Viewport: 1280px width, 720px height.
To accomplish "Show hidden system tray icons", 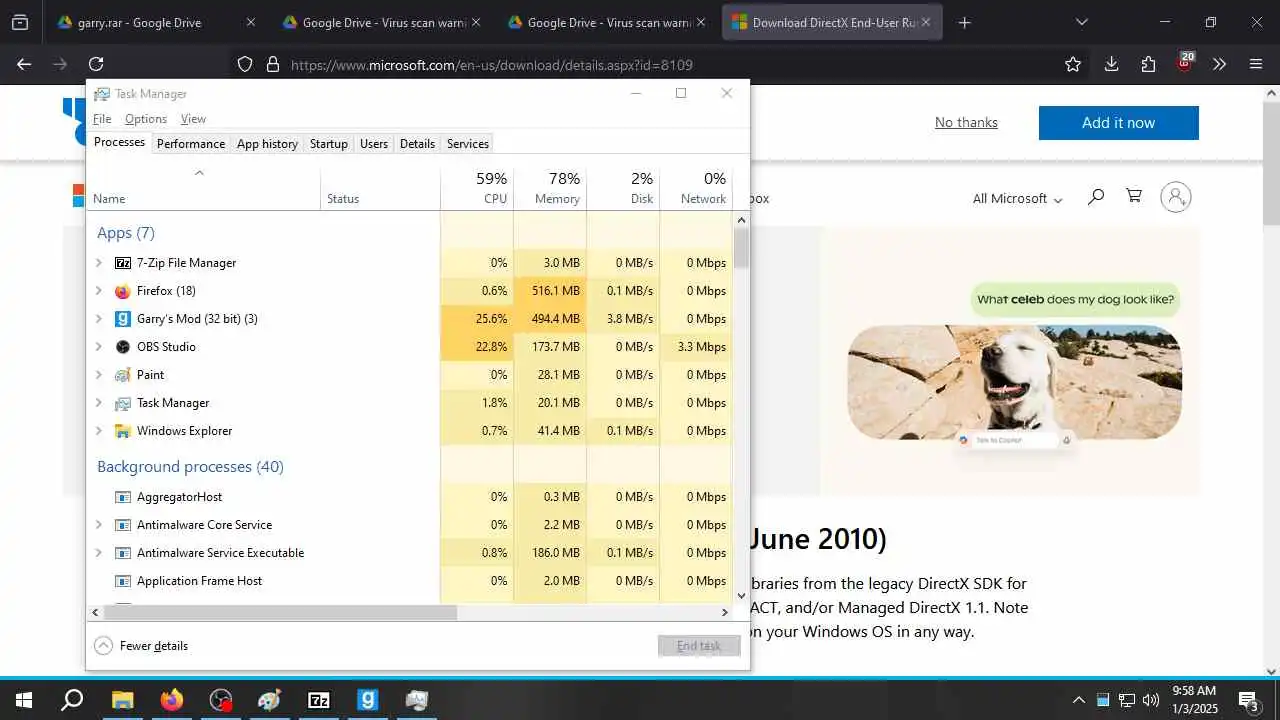I will (x=1078, y=700).
